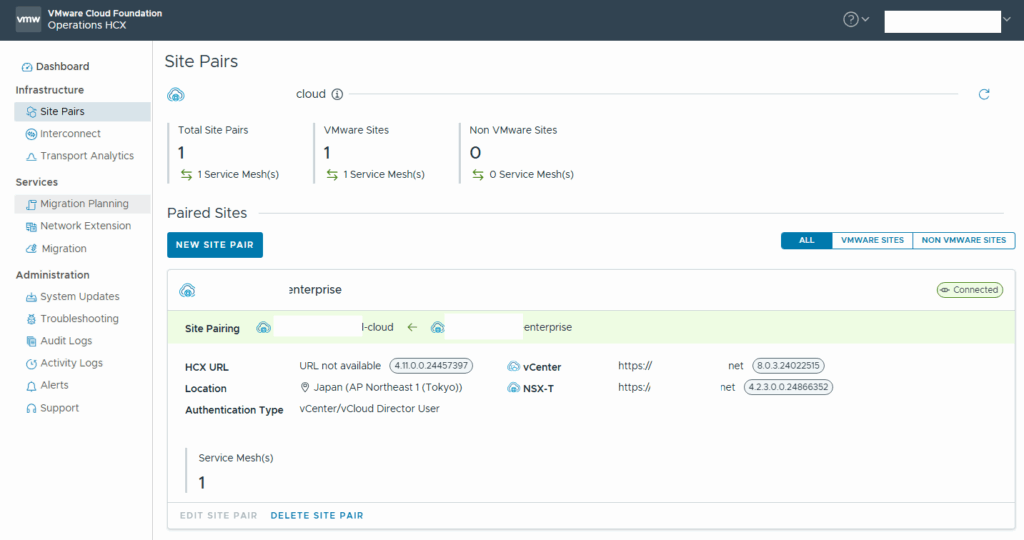Open Transport Analytics page
Screen dimensions: 1024x540
click(86, 156)
